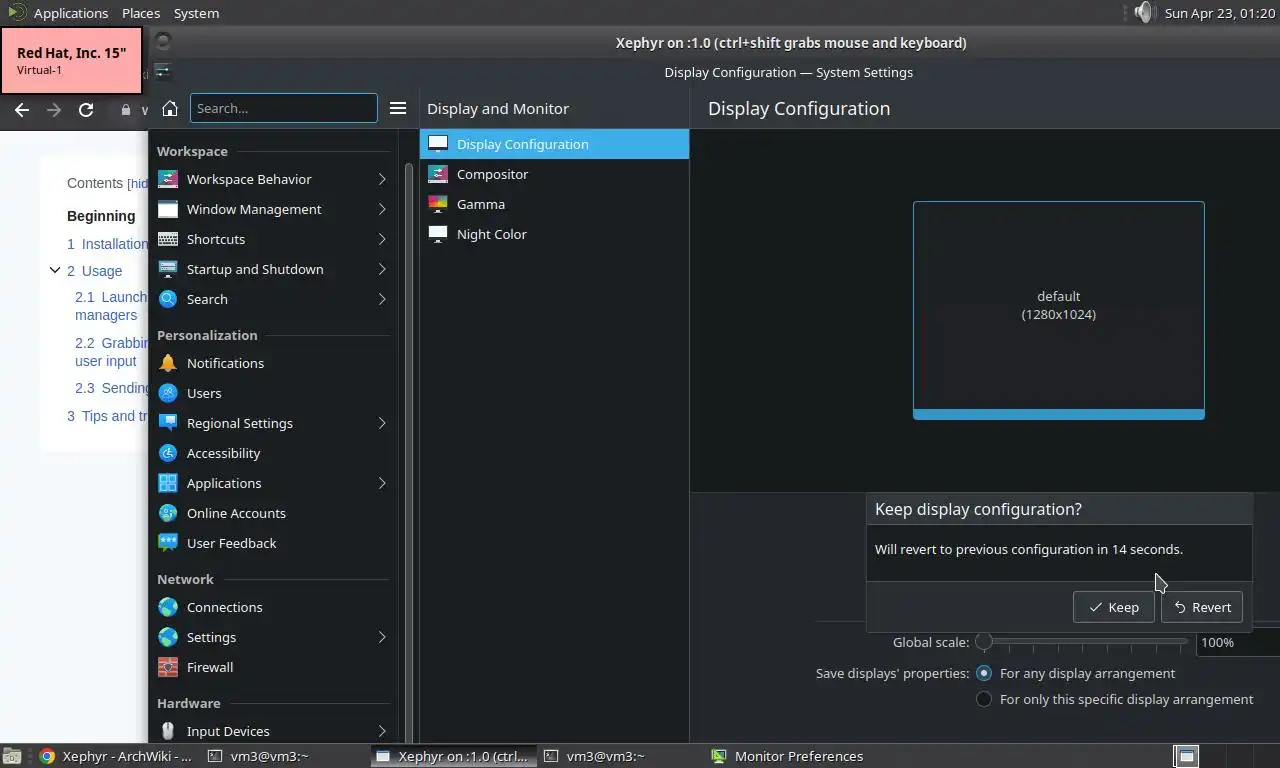The image size is (1280, 768).
Task: Select Display Configuration in module list
Action: [x=554, y=144]
